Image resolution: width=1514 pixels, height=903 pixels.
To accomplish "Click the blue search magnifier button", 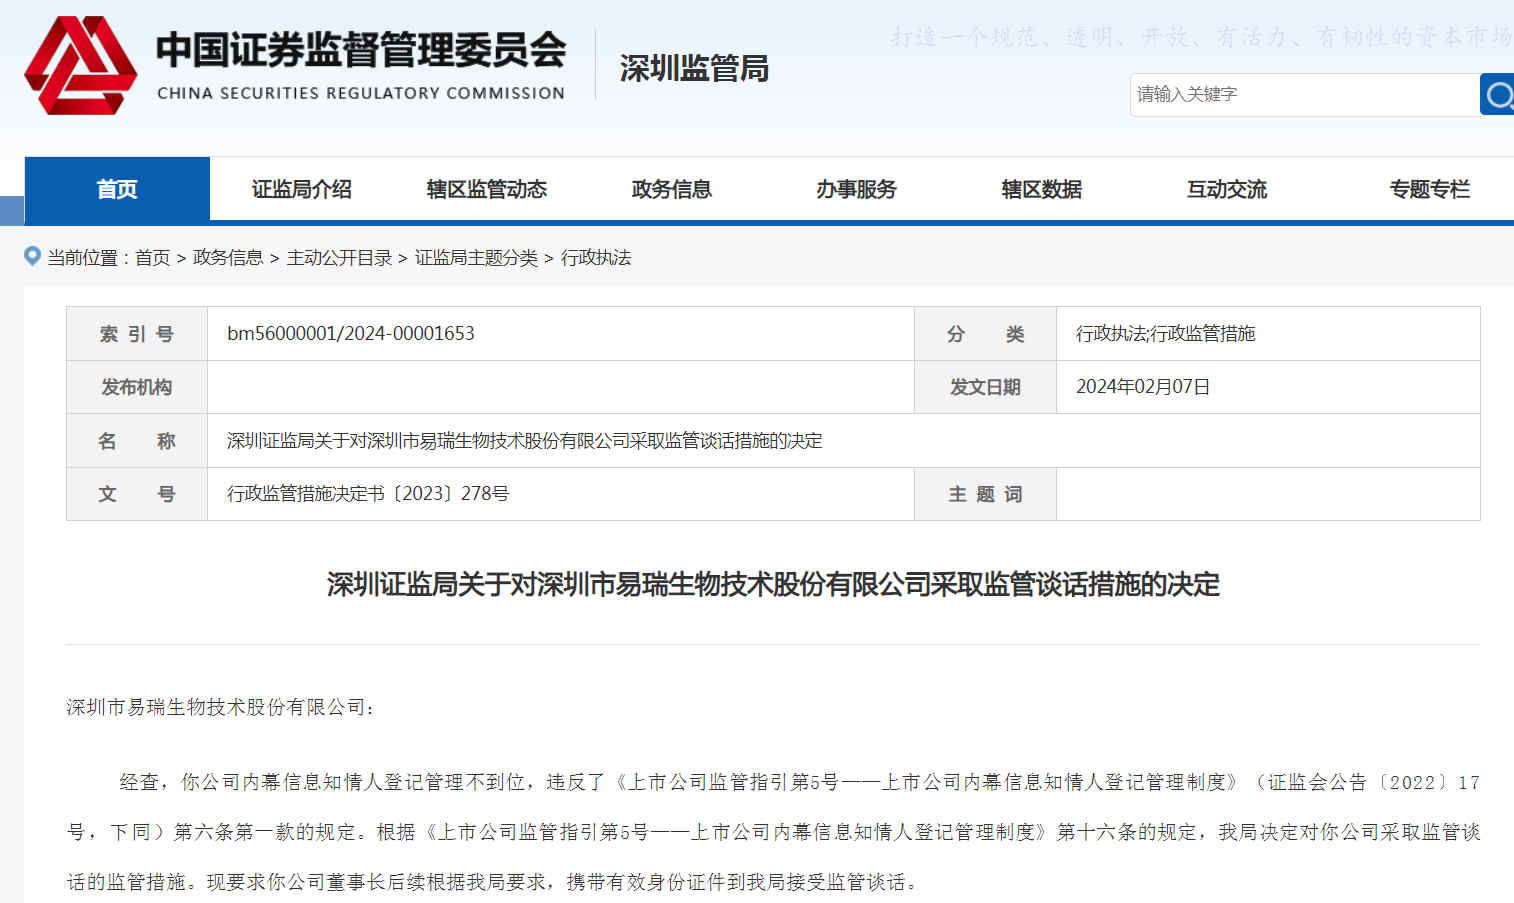I will [x=1497, y=94].
